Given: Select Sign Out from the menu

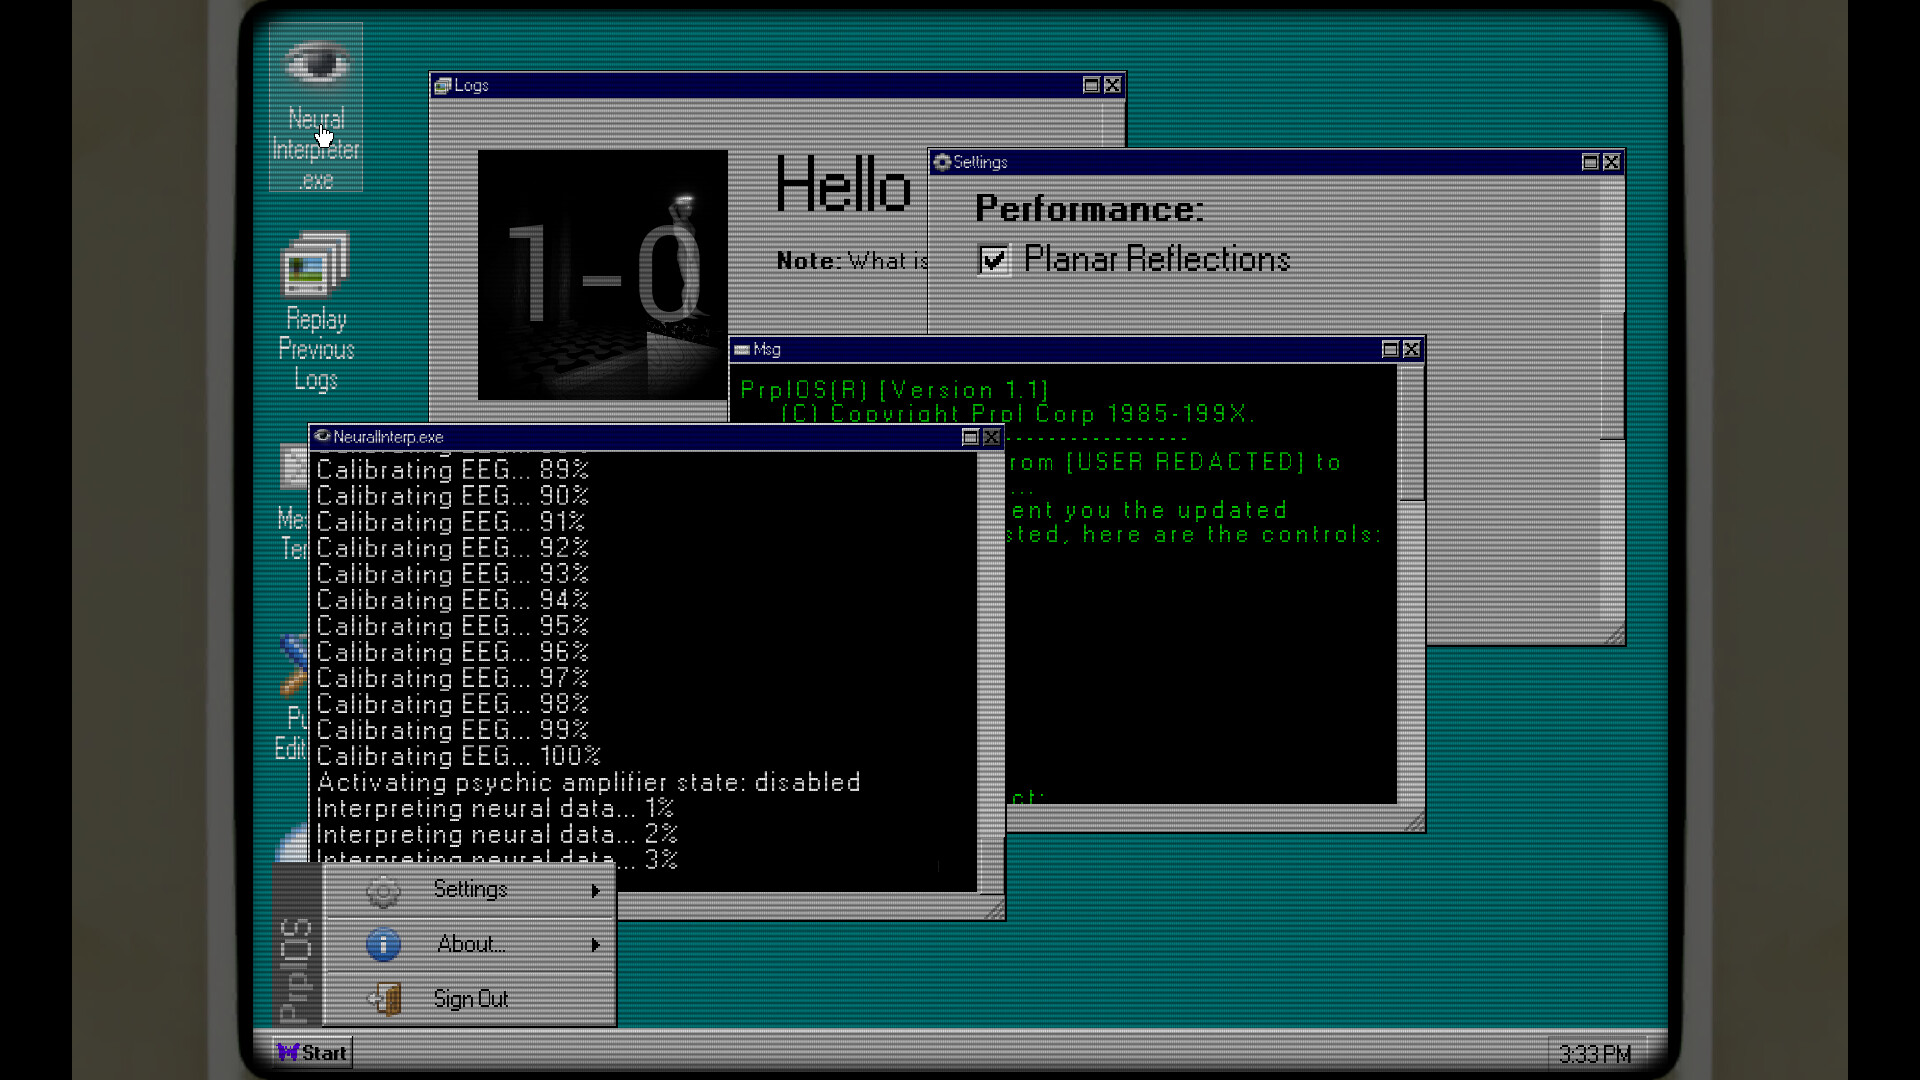Looking at the screenshot, I should point(470,998).
